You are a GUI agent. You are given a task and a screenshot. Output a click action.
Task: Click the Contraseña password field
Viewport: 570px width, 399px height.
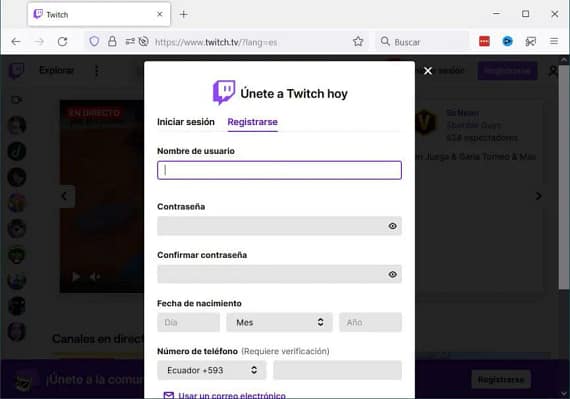pos(279,226)
